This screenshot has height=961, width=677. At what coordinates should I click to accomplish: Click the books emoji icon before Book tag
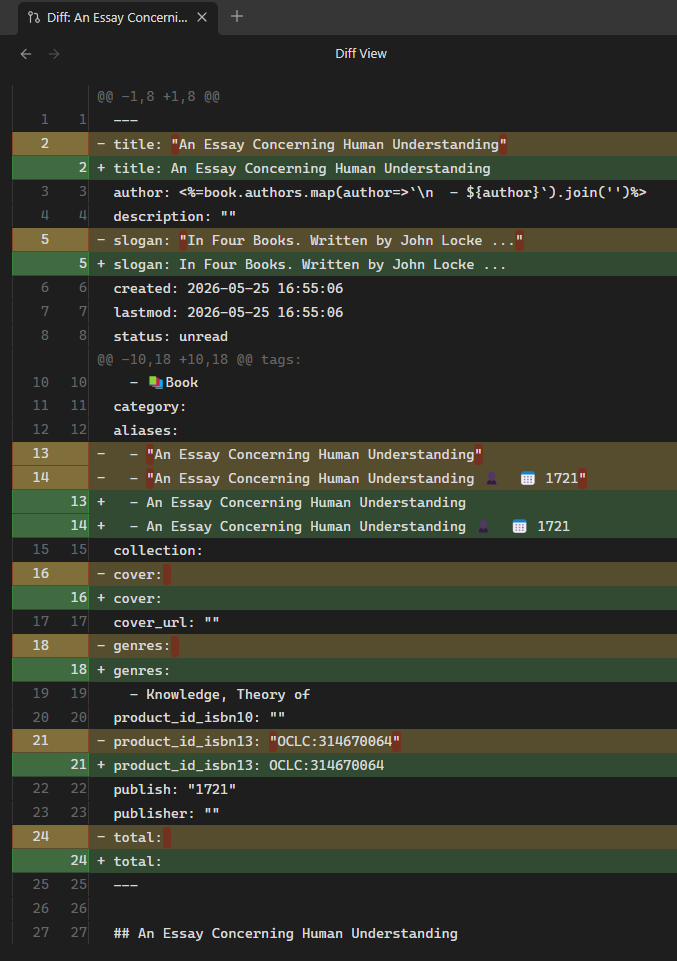click(x=156, y=382)
